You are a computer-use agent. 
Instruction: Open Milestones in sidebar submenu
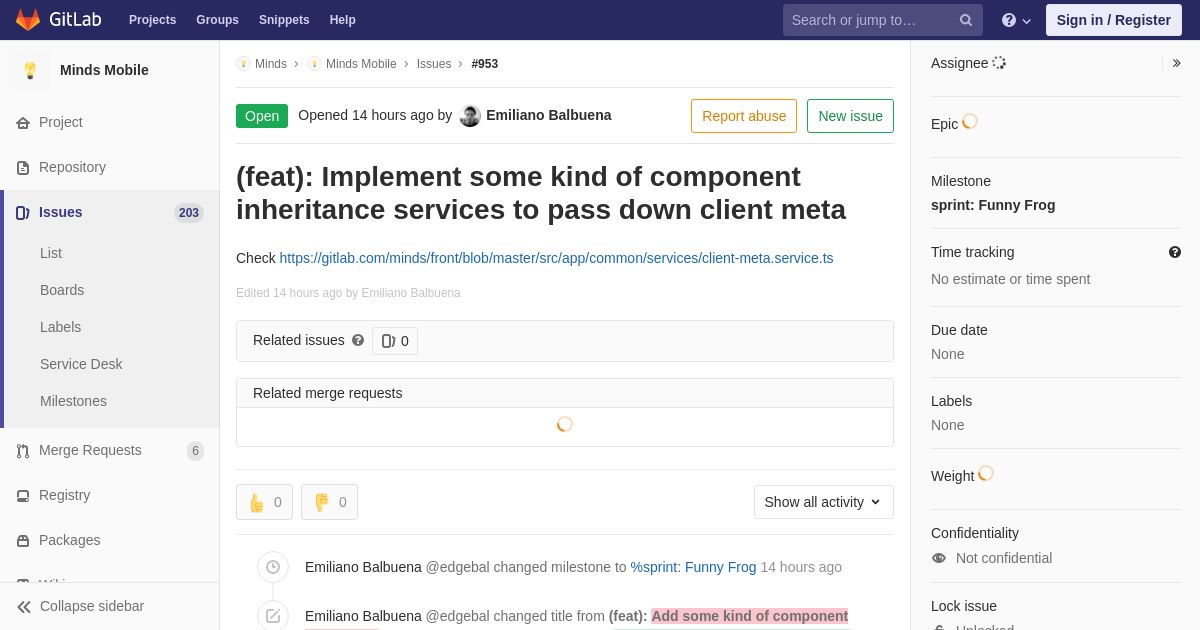click(73, 401)
